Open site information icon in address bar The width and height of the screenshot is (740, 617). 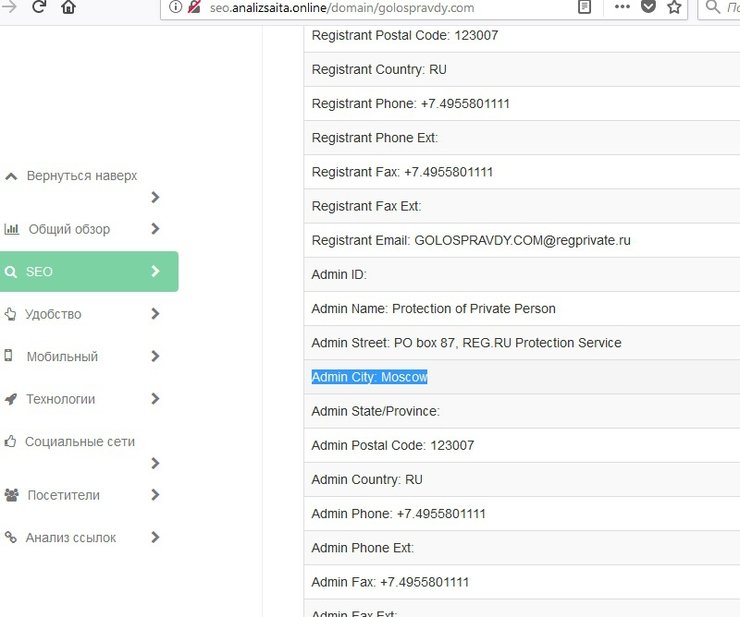pyautogui.click(x=175, y=7)
